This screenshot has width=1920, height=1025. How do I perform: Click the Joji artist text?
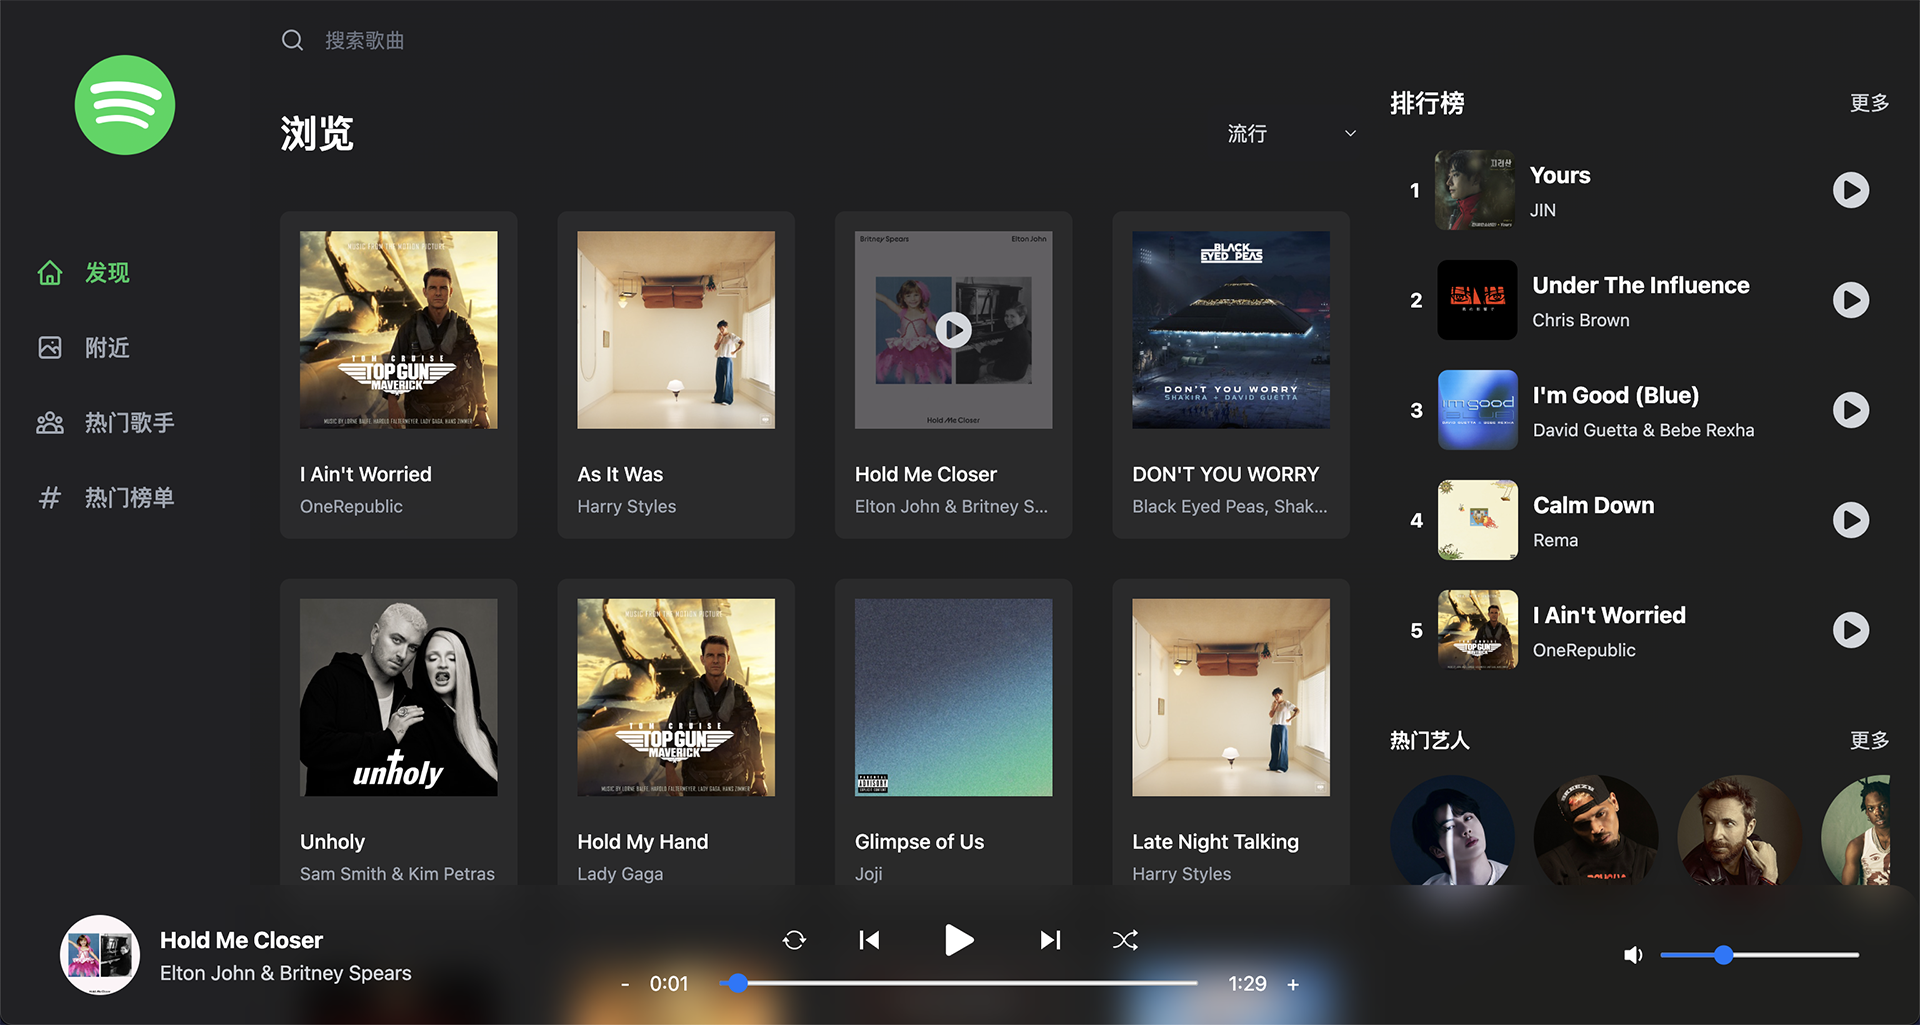pyautogui.click(x=869, y=873)
